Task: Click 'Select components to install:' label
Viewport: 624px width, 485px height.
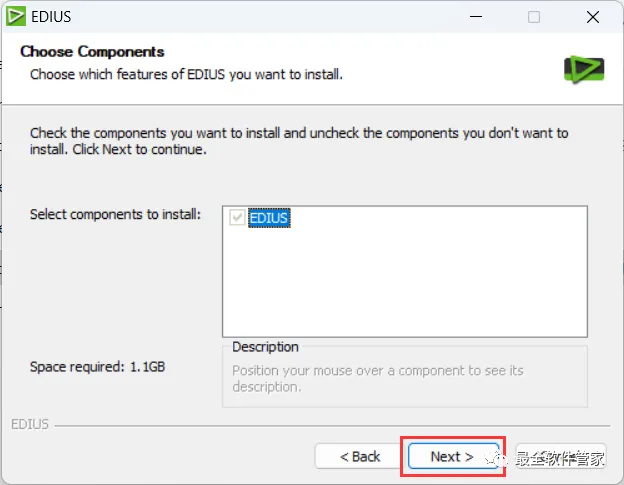Action: tap(115, 214)
